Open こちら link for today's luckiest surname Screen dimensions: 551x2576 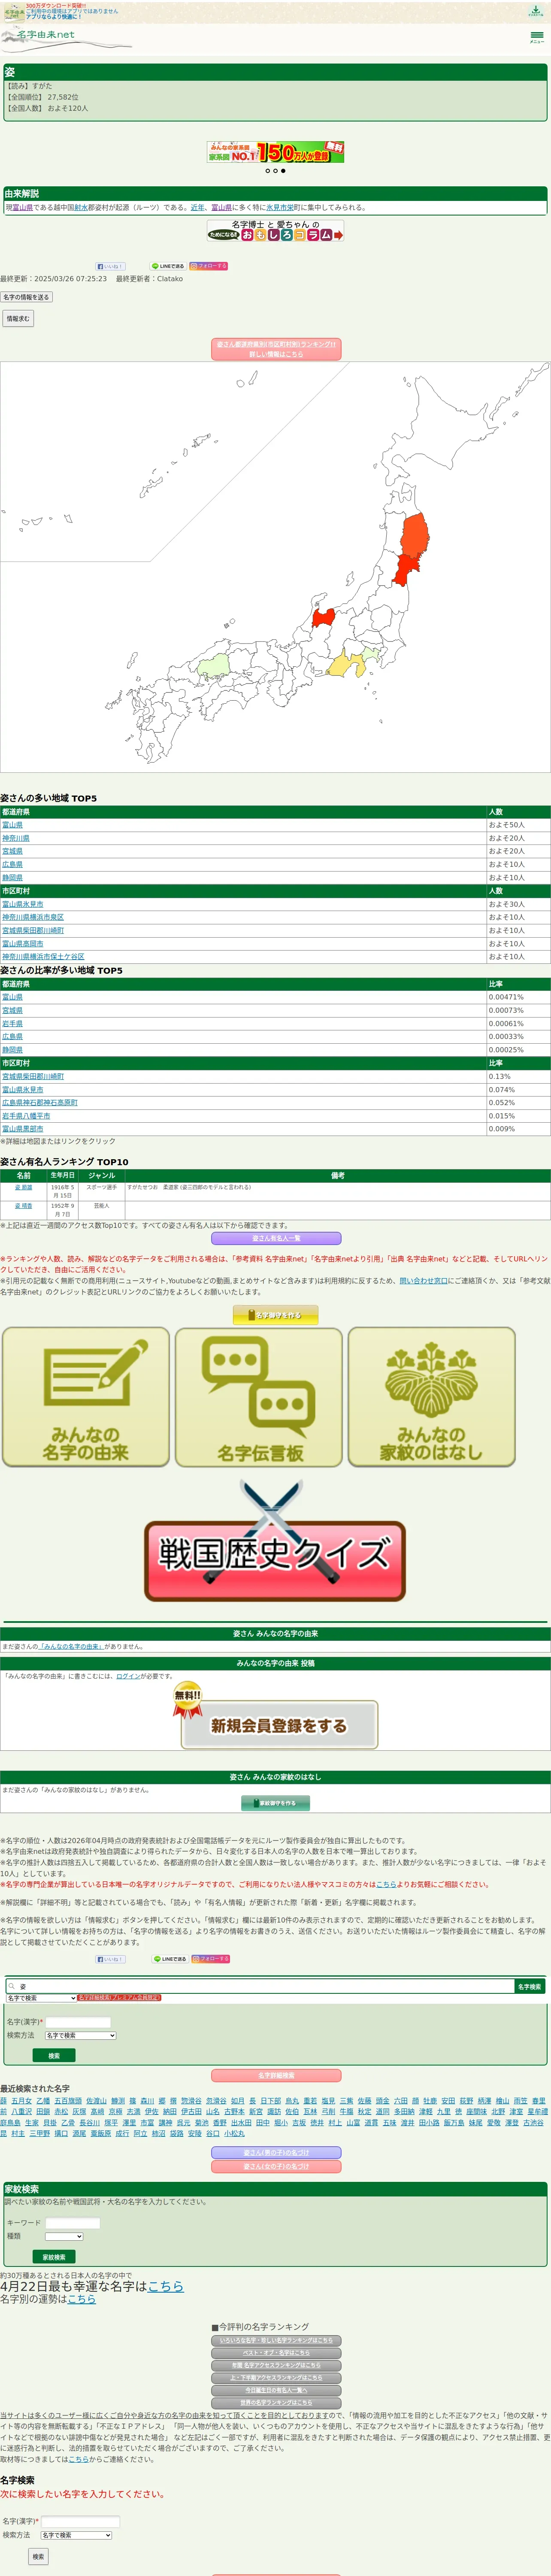pyautogui.click(x=165, y=2286)
